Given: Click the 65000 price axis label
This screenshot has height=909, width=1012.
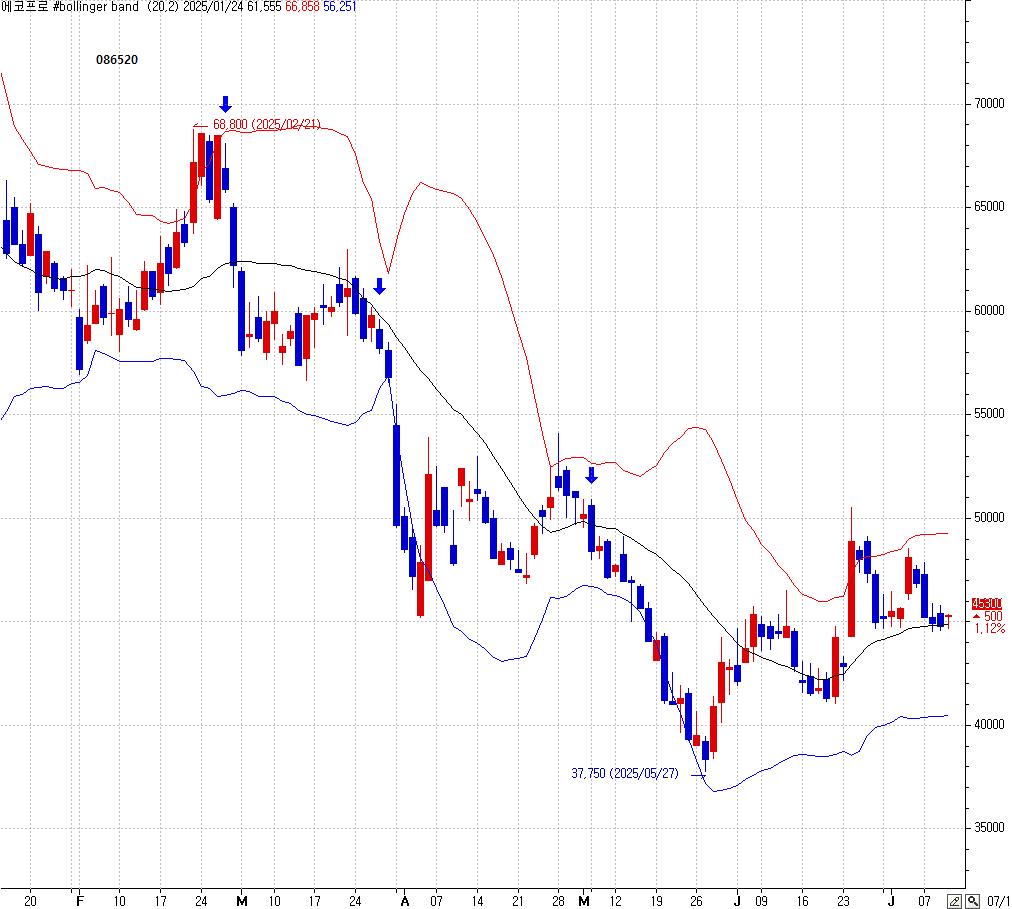Looking at the screenshot, I should click(989, 207).
